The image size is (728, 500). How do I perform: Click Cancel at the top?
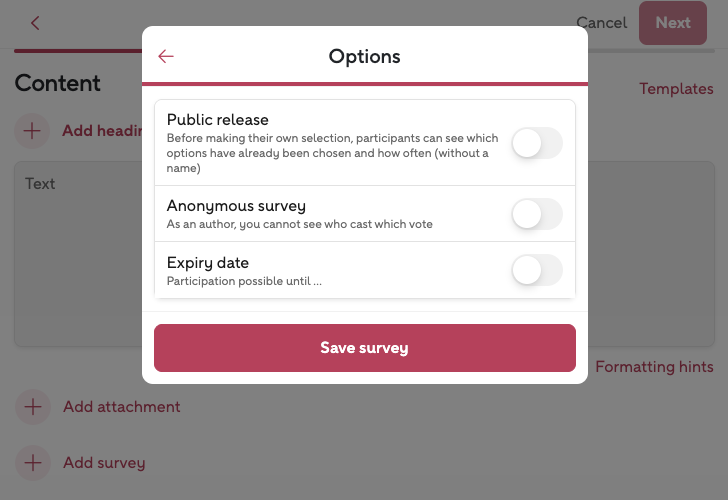click(x=601, y=23)
